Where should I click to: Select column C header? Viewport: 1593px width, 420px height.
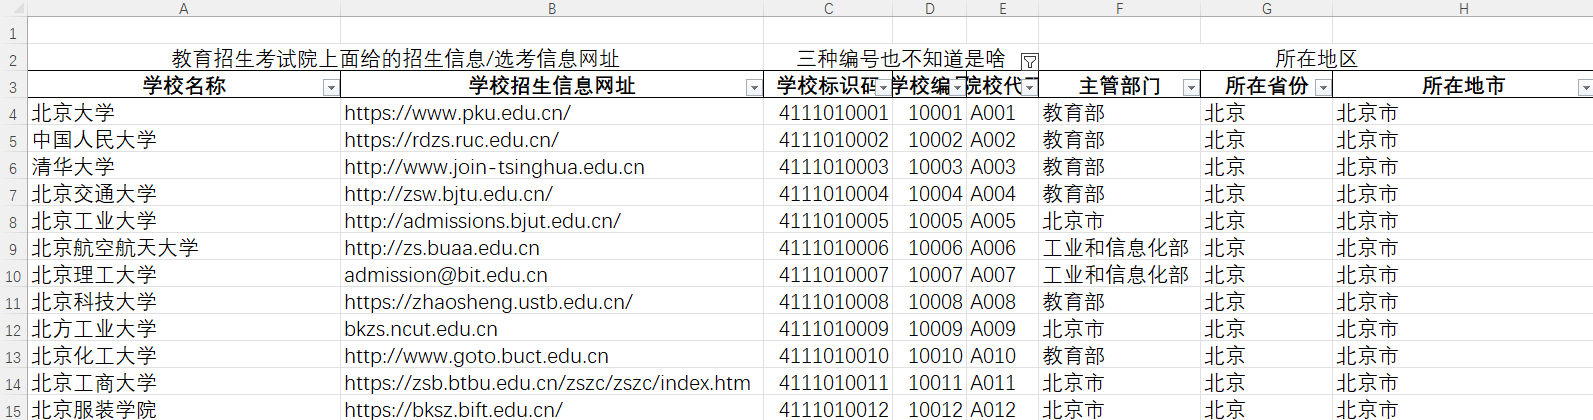[828, 8]
